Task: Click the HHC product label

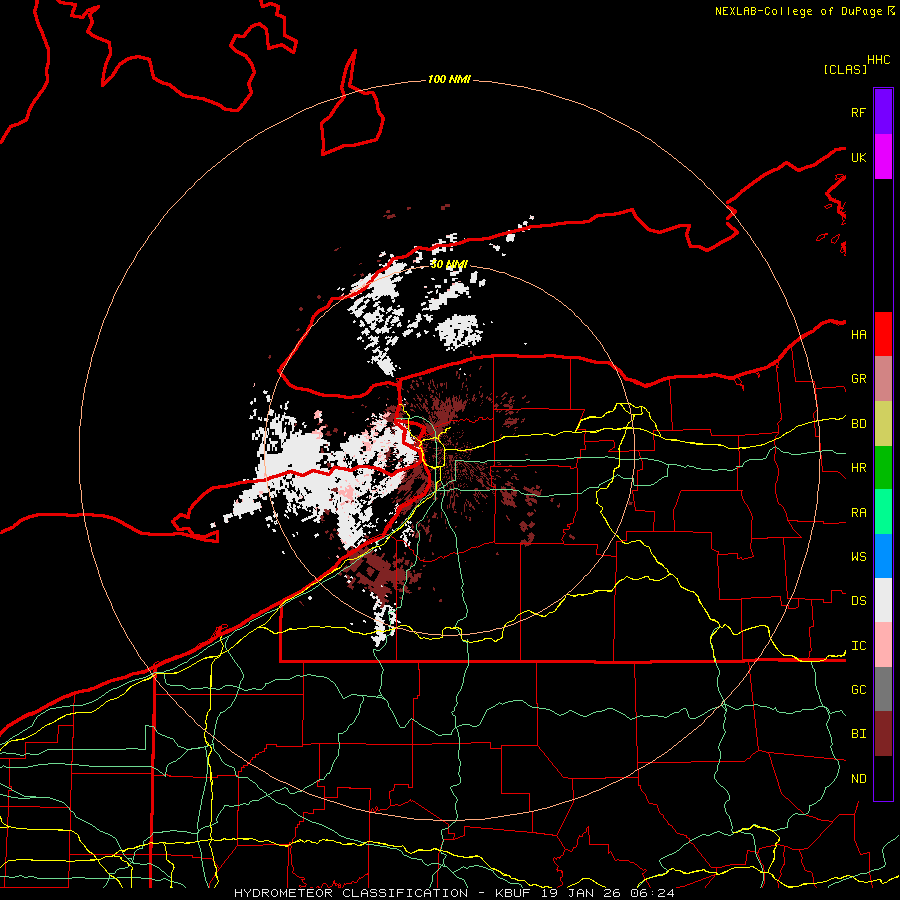Action: (878, 60)
